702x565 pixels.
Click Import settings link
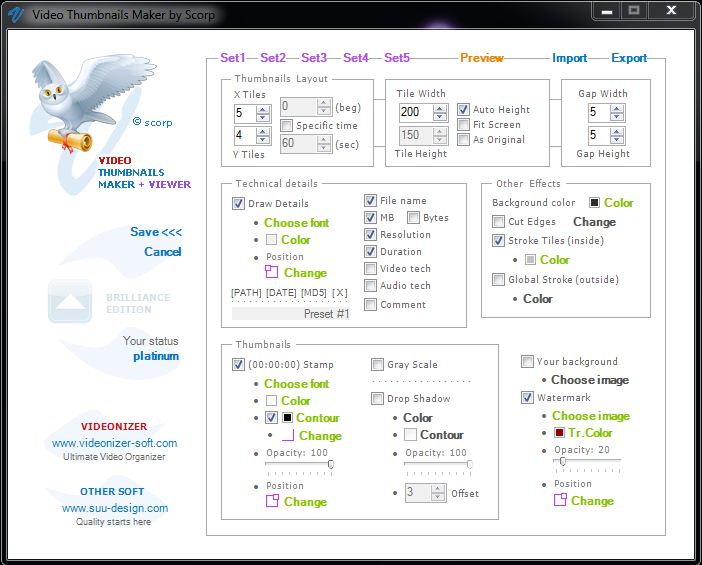coord(569,58)
